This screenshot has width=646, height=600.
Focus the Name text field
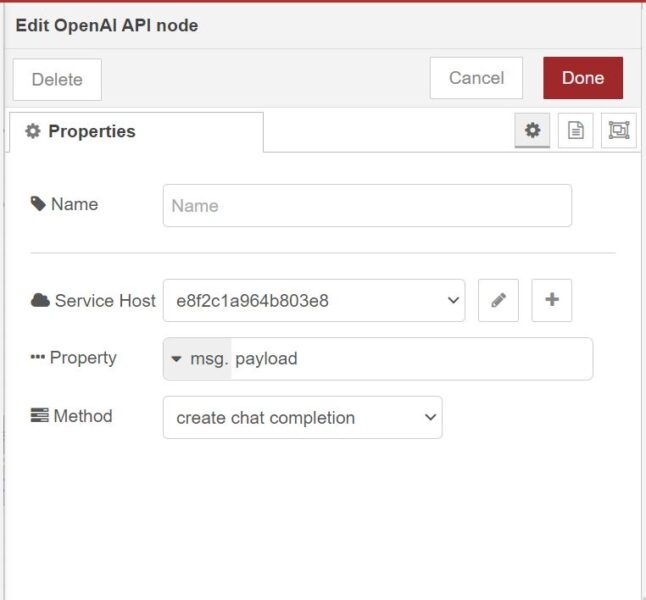[367, 206]
